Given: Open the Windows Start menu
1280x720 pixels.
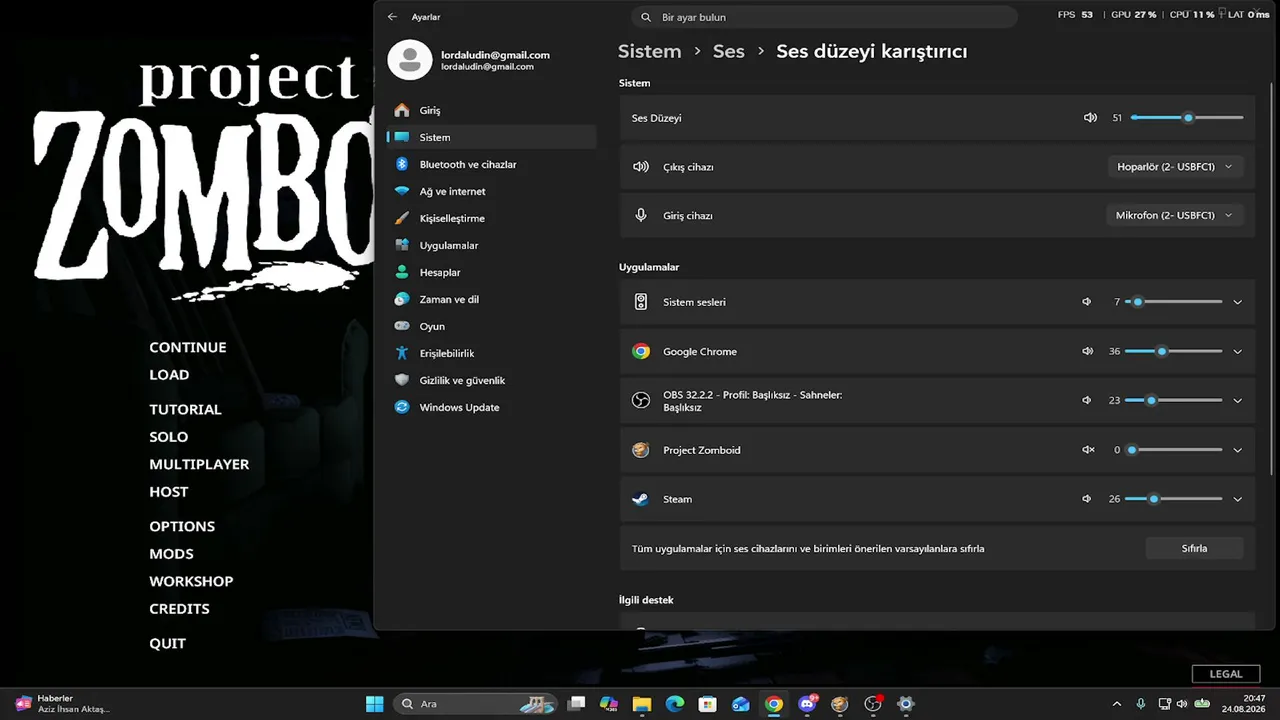Looking at the screenshot, I should [x=374, y=704].
